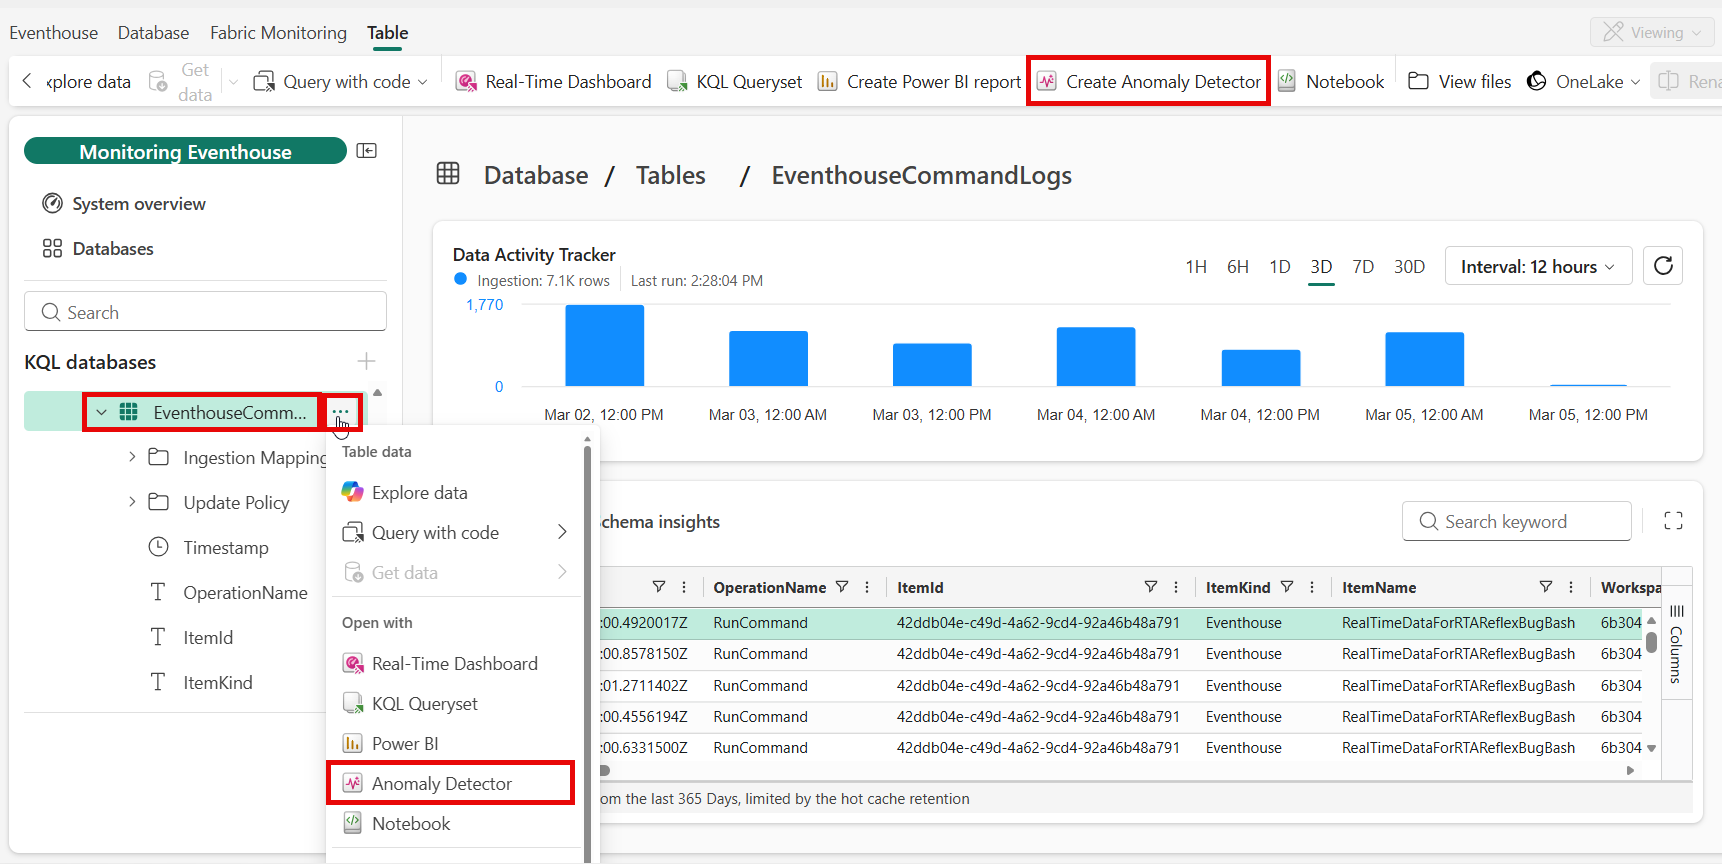Image resolution: width=1722 pixels, height=864 pixels.
Task: Filter the ItemId column
Action: [x=1151, y=587]
